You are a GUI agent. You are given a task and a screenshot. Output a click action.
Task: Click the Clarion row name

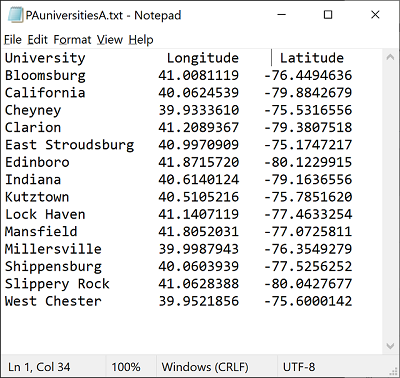33,127
